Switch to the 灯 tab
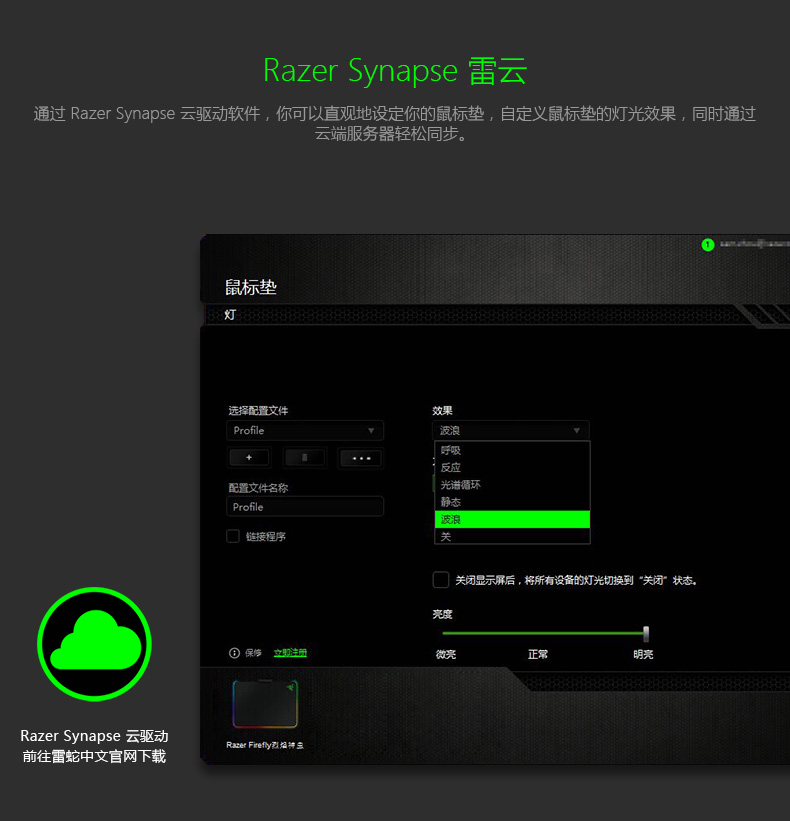Viewport: 790px width, 821px height. click(231, 315)
